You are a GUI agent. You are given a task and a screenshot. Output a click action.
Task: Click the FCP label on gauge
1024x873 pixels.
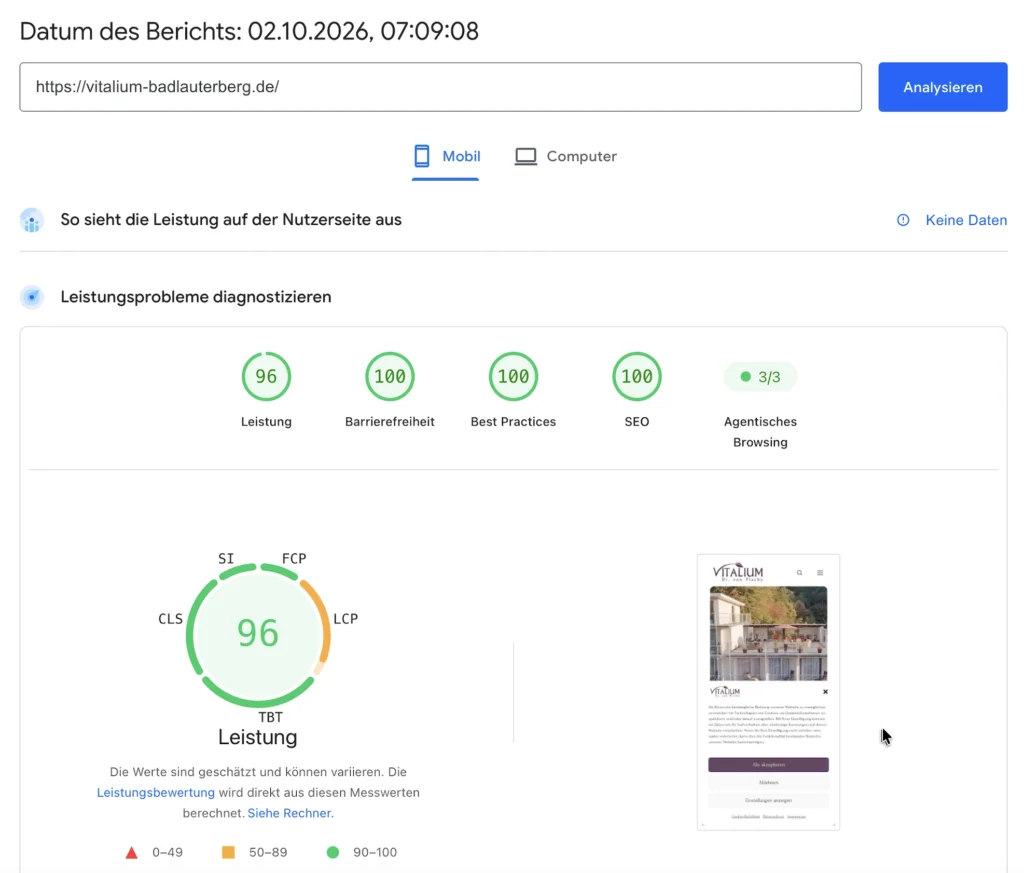tap(294, 558)
